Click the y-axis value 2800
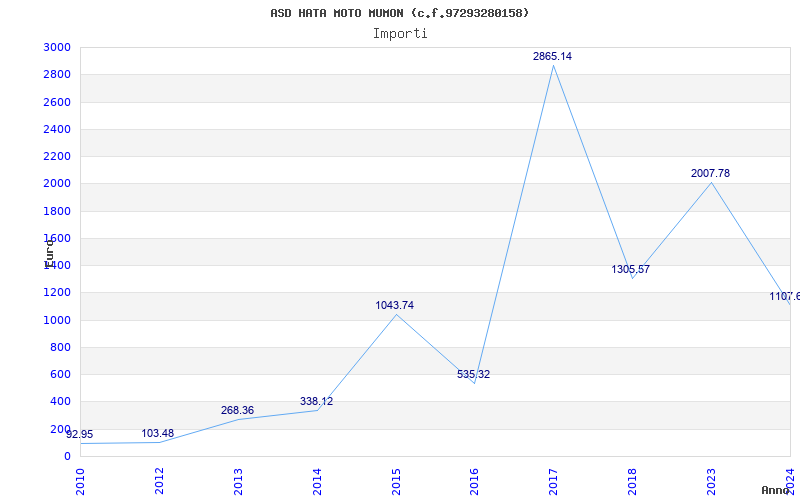Viewport: 800px width, 500px height. pyautogui.click(x=57, y=75)
